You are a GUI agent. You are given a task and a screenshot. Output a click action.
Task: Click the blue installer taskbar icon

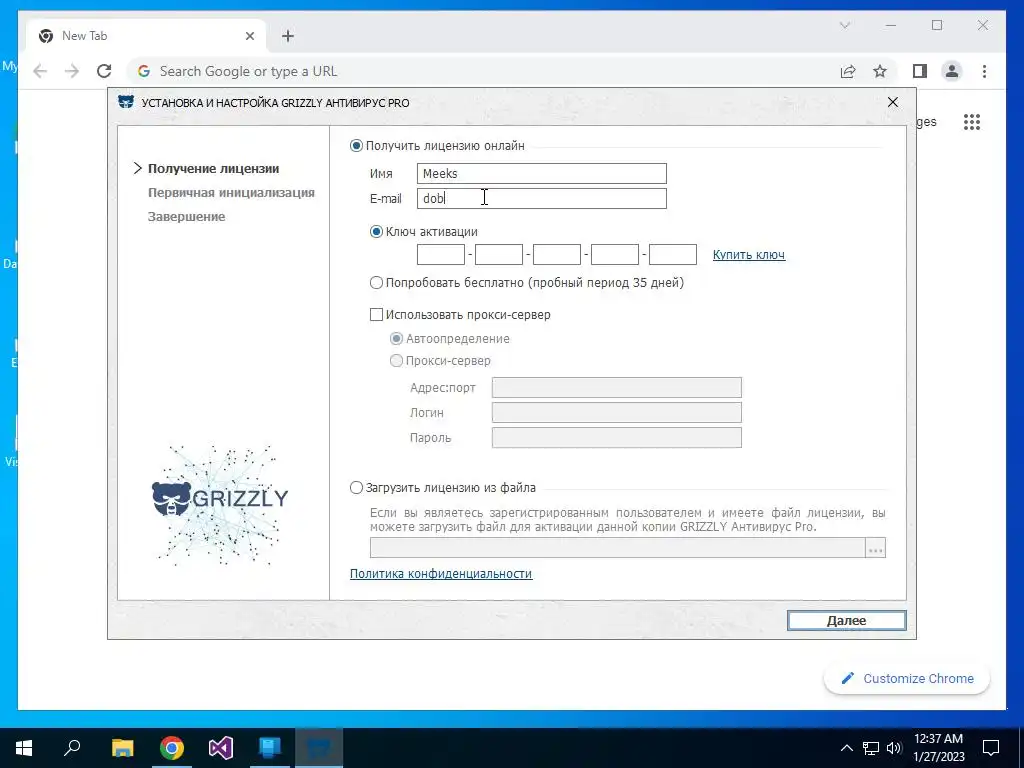pos(270,748)
